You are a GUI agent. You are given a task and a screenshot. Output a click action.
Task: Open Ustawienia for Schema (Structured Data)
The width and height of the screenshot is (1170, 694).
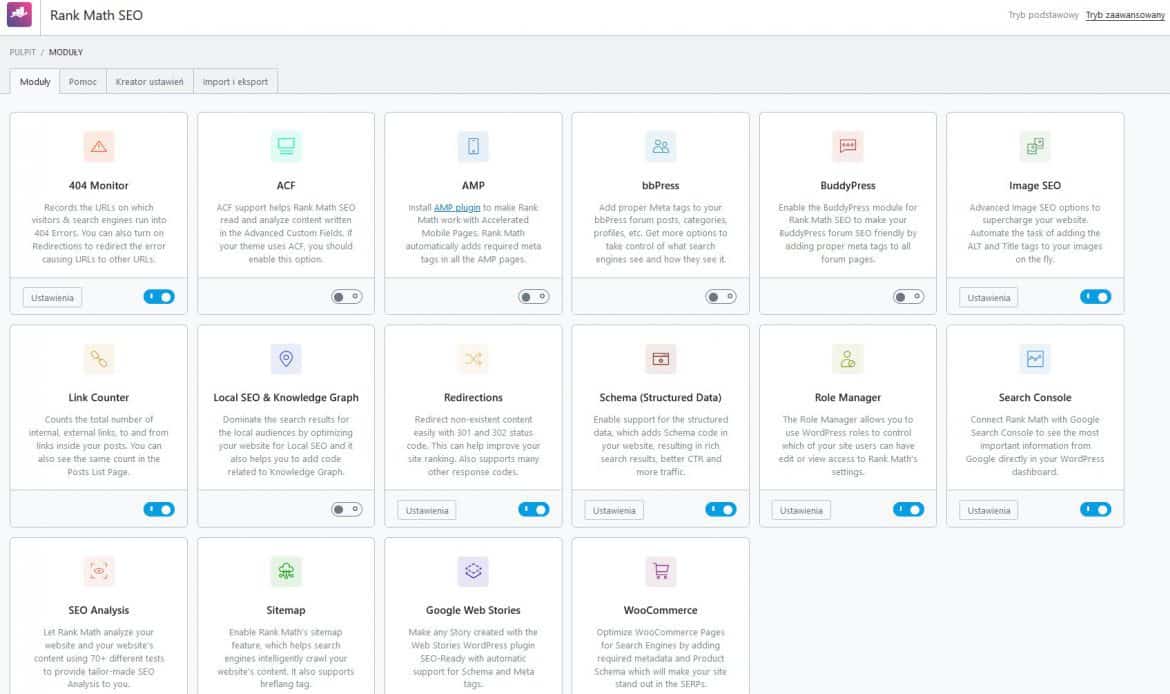point(614,510)
